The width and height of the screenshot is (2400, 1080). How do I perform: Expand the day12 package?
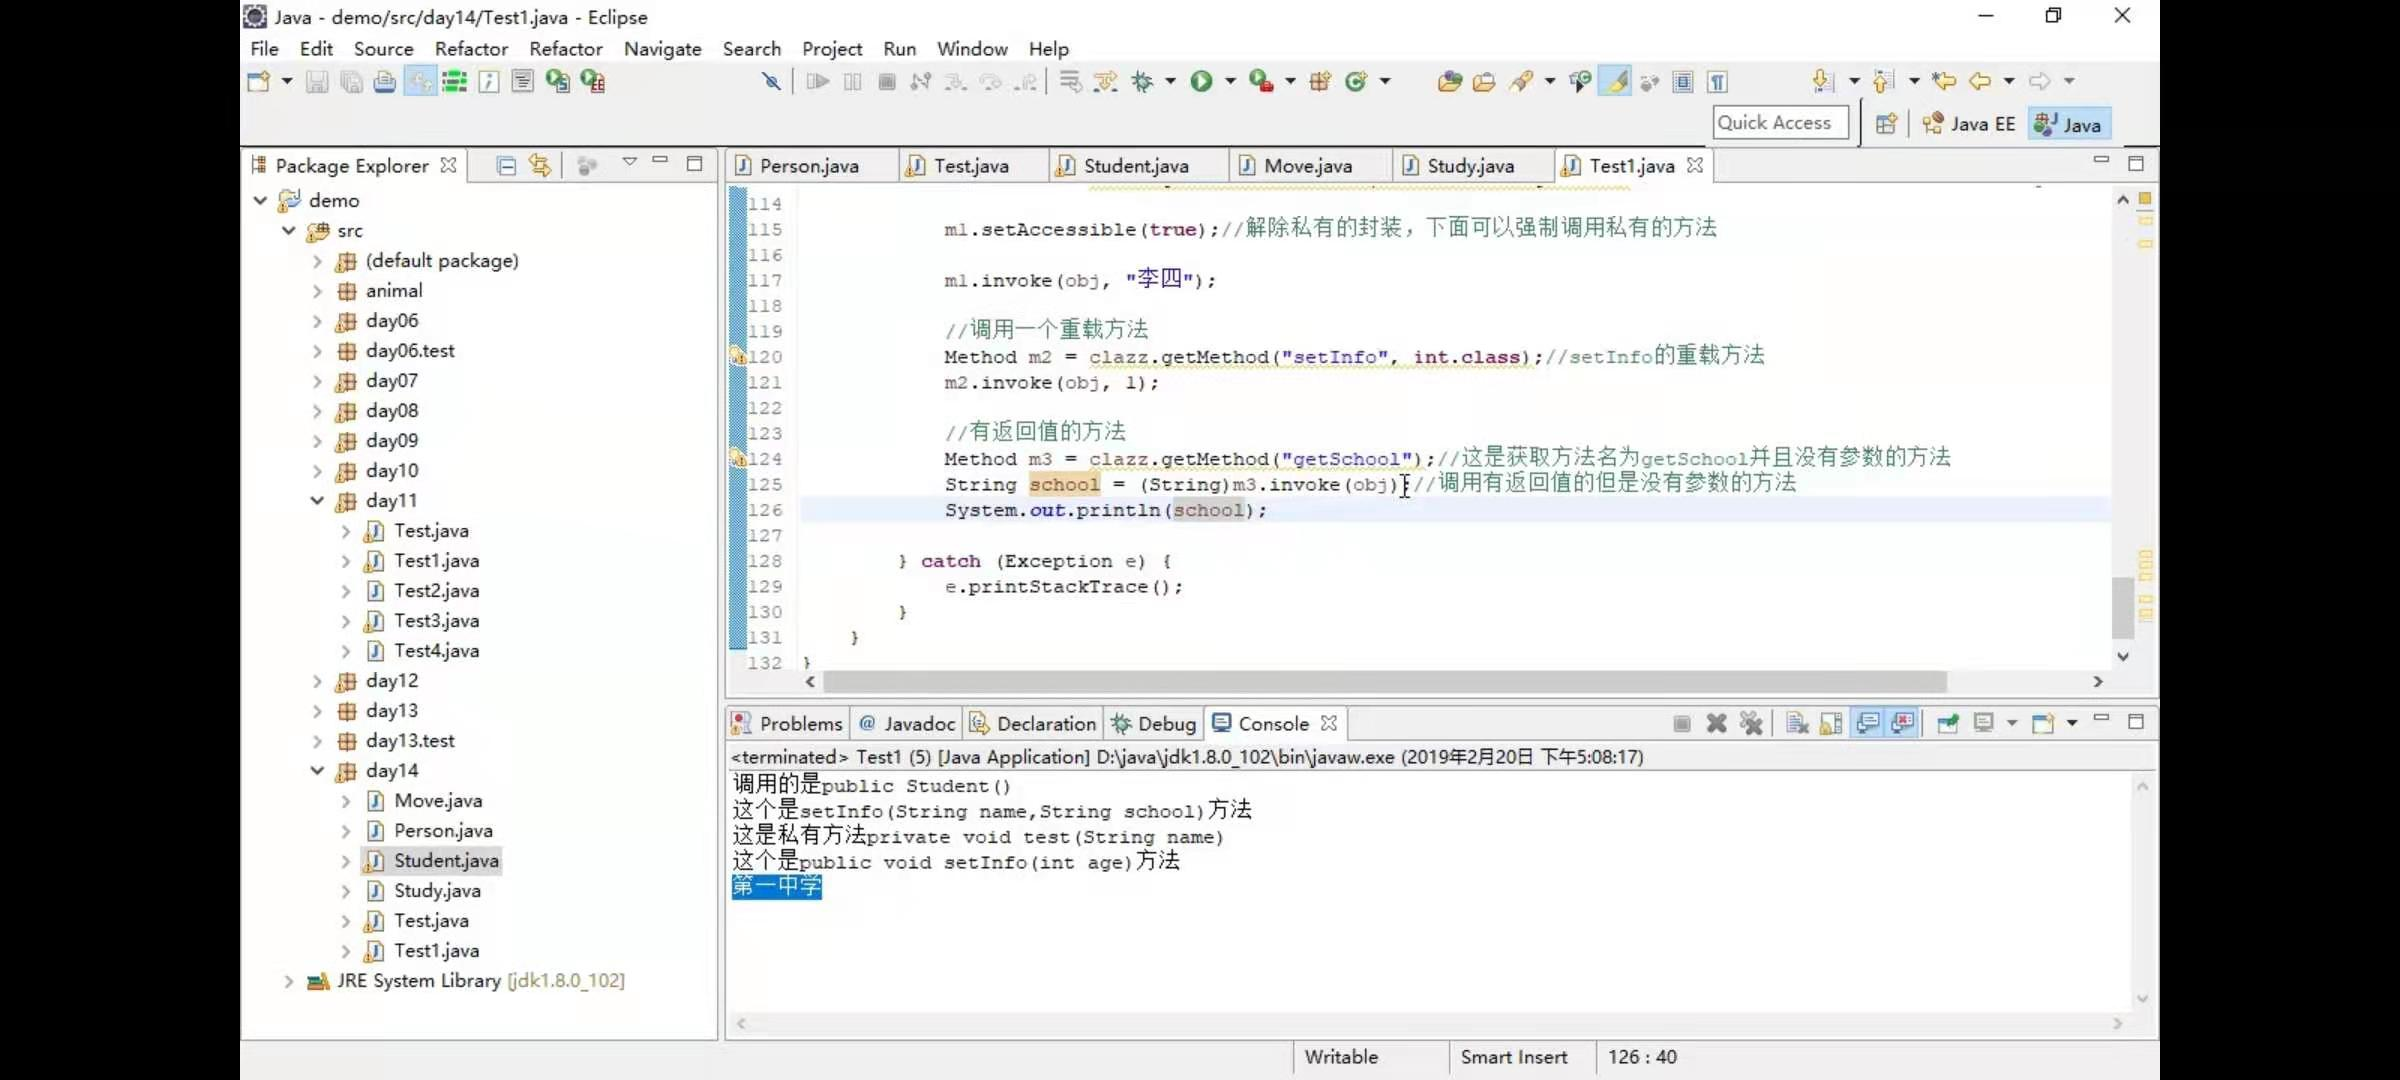tap(317, 681)
